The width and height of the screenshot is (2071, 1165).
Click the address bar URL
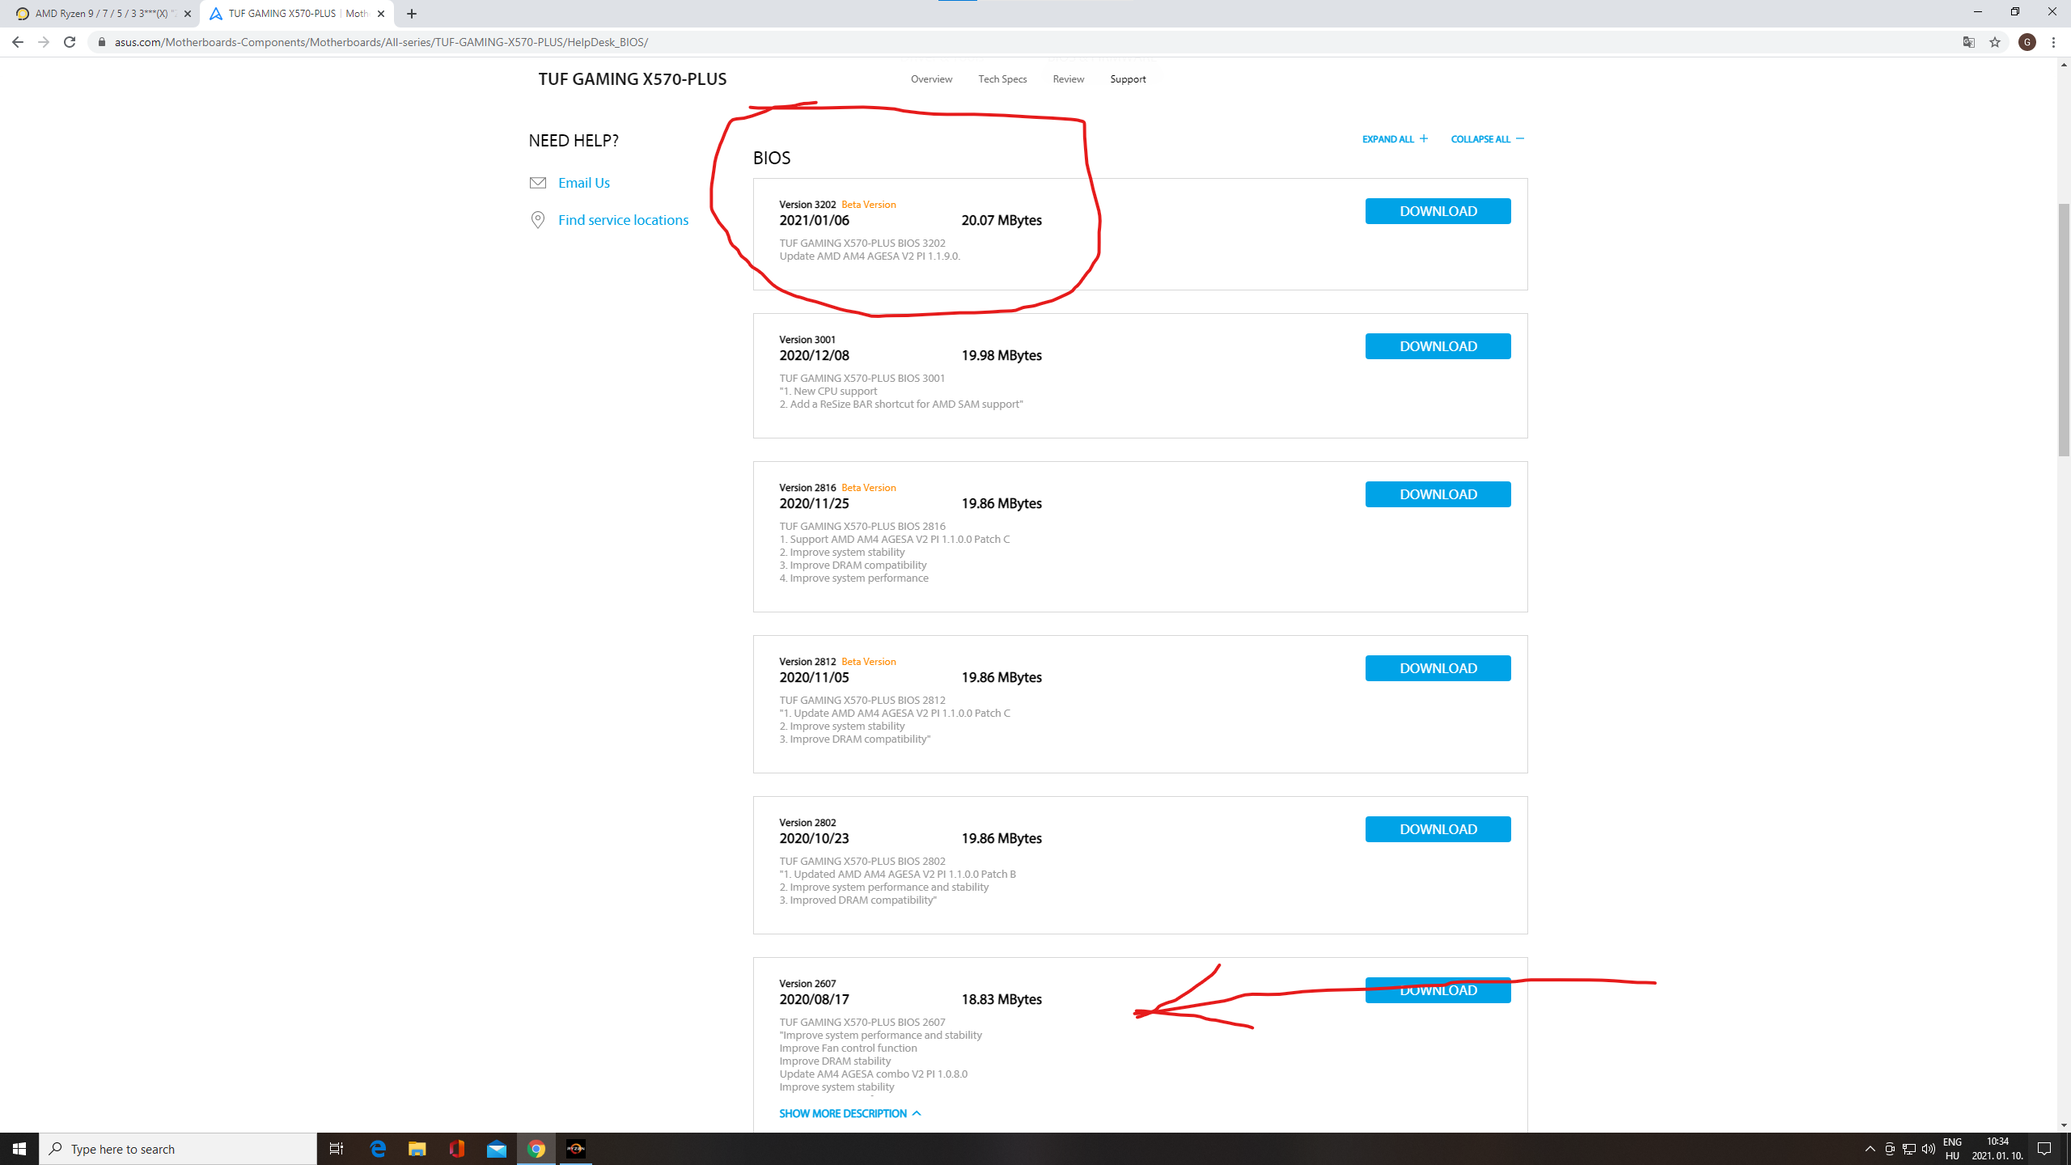(x=381, y=42)
